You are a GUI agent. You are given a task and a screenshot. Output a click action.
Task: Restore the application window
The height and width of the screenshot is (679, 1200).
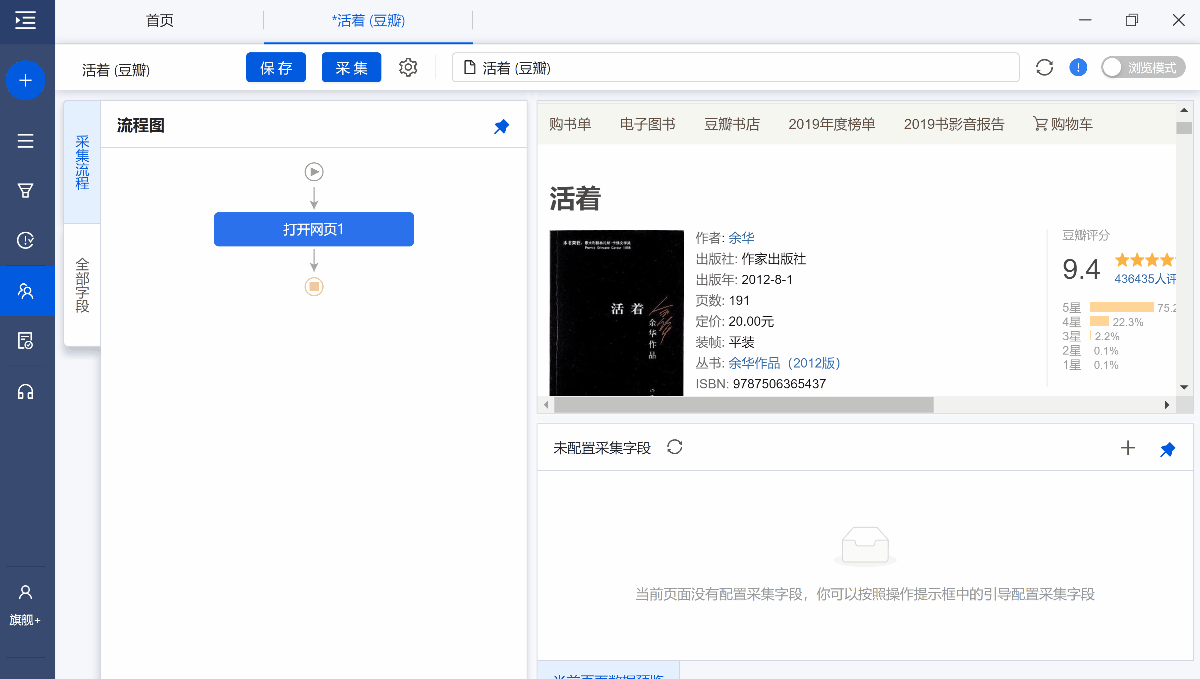(x=1132, y=20)
